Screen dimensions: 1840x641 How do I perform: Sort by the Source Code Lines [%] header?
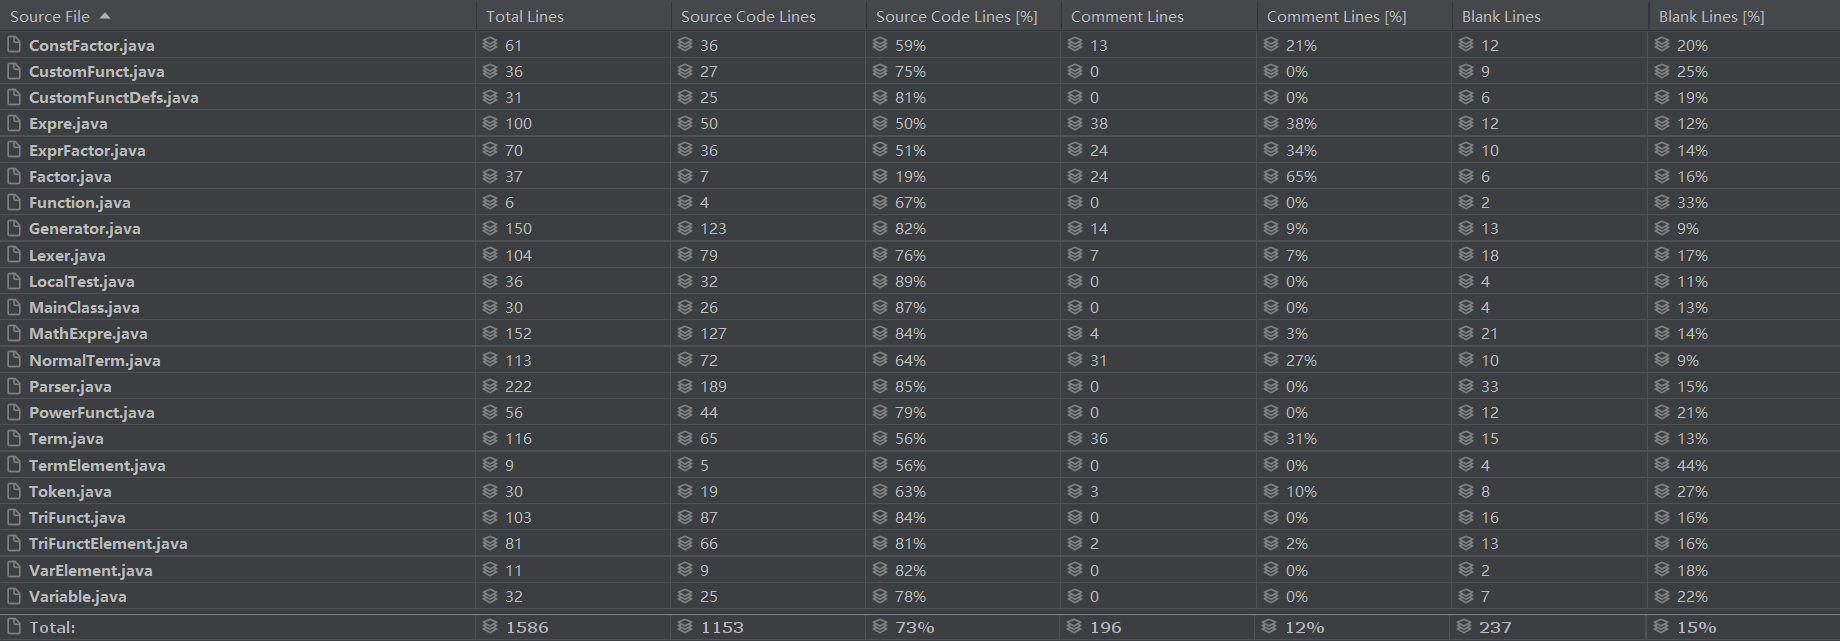956,16
